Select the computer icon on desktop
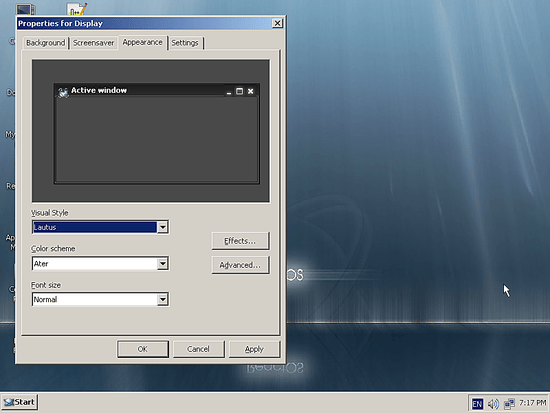This screenshot has width=550, height=413. (x=26, y=9)
